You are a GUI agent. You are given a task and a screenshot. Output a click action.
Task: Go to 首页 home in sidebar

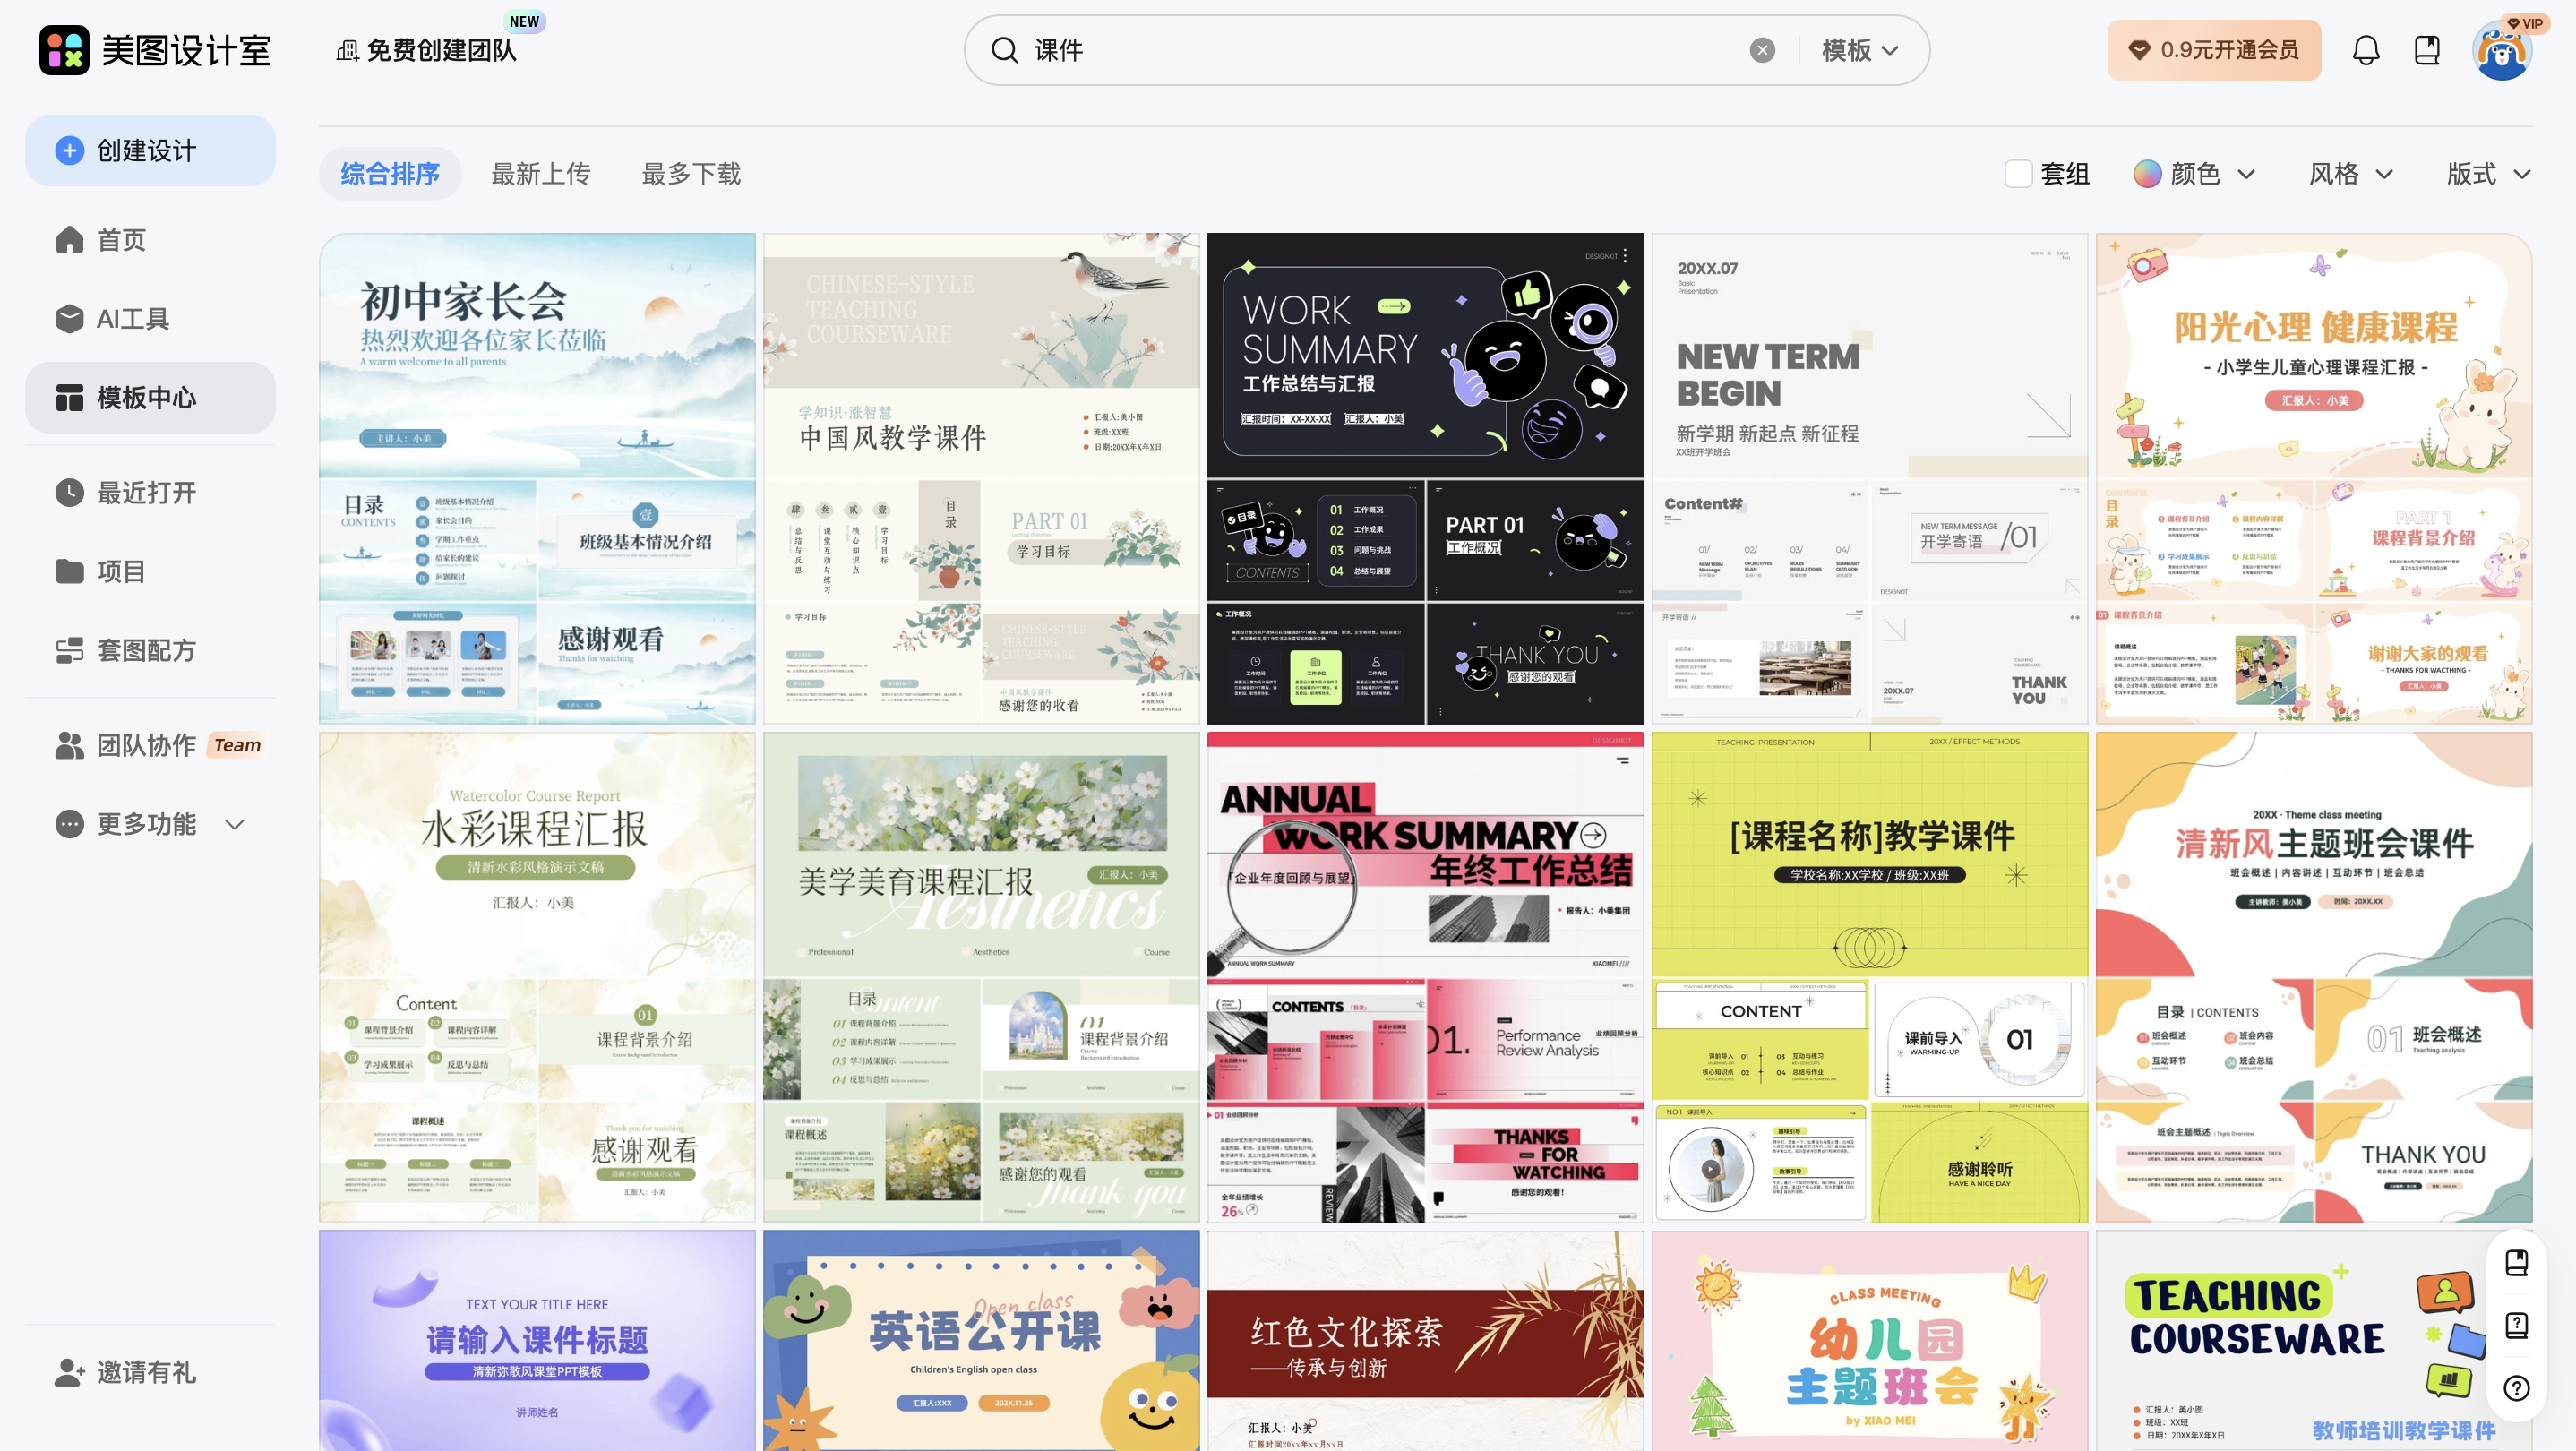pos(120,240)
